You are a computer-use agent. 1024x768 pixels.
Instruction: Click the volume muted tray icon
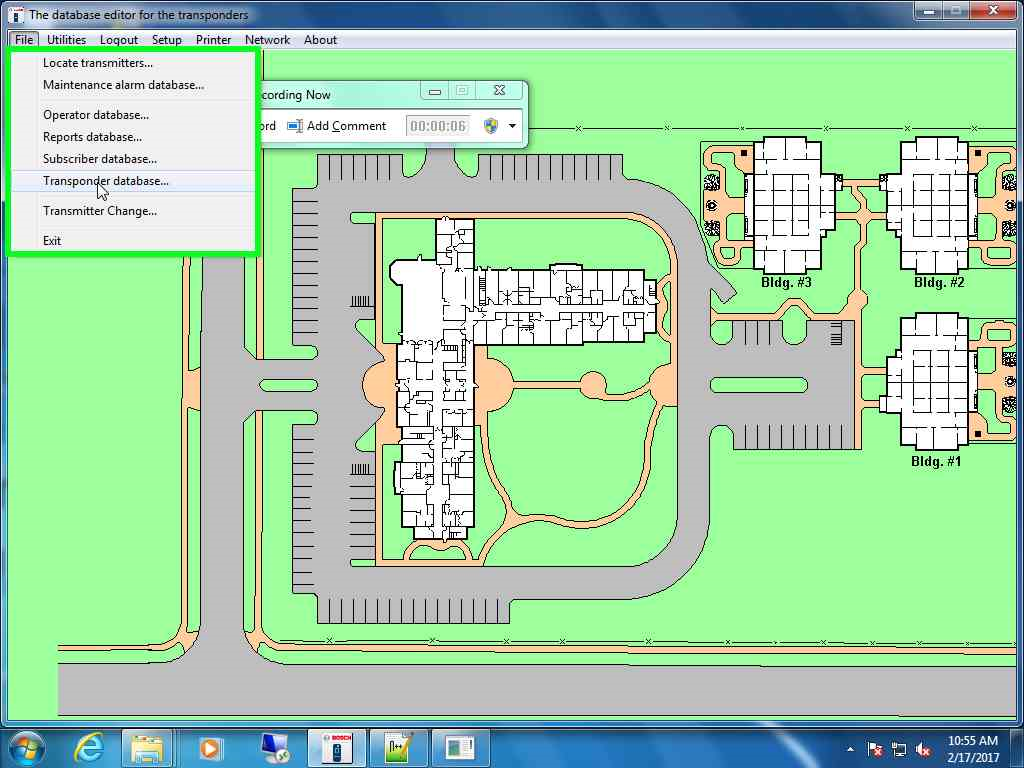pyautogui.click(x=923, y=749)
